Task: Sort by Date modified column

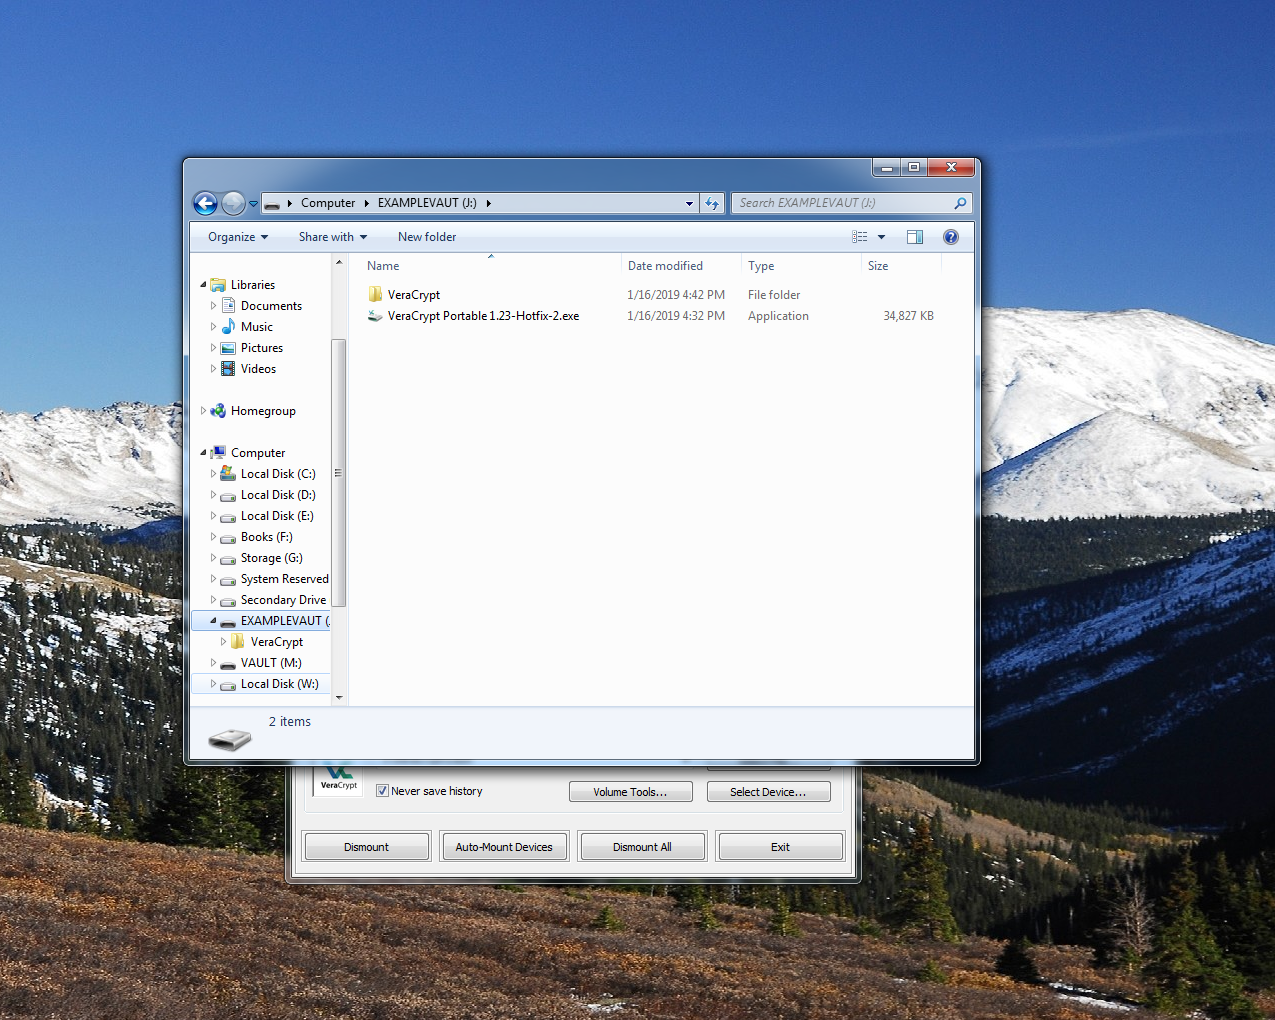Action: [665, 266]
